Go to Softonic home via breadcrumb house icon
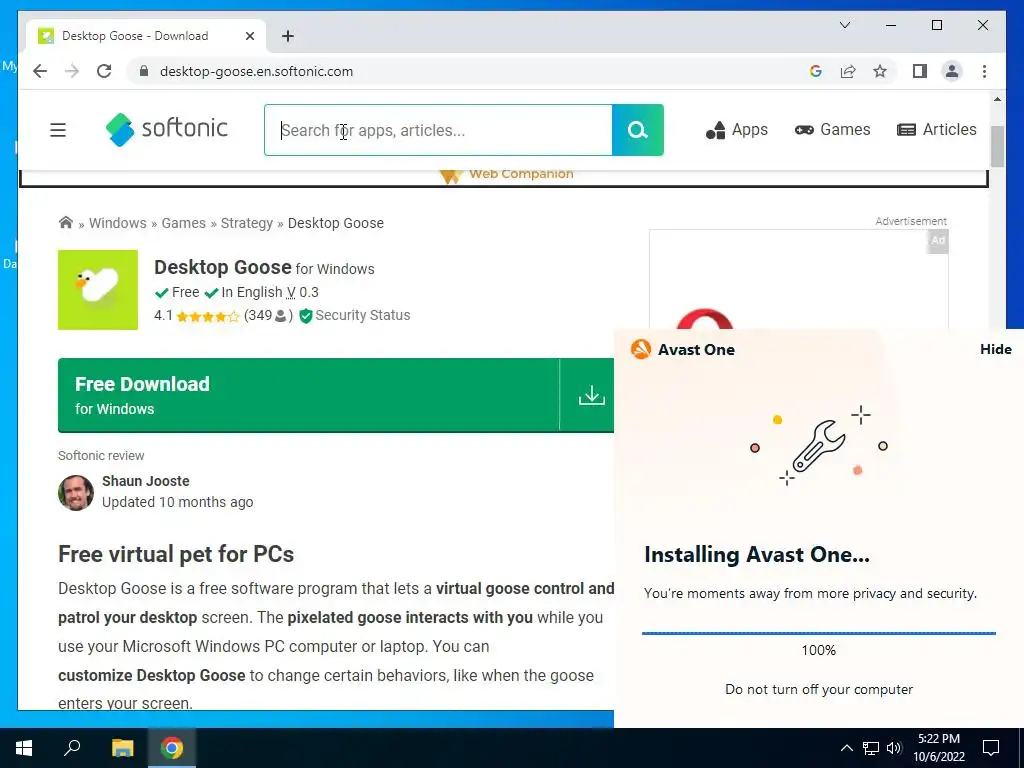This screenshot has width=1024, height=768. pos(66,223)
